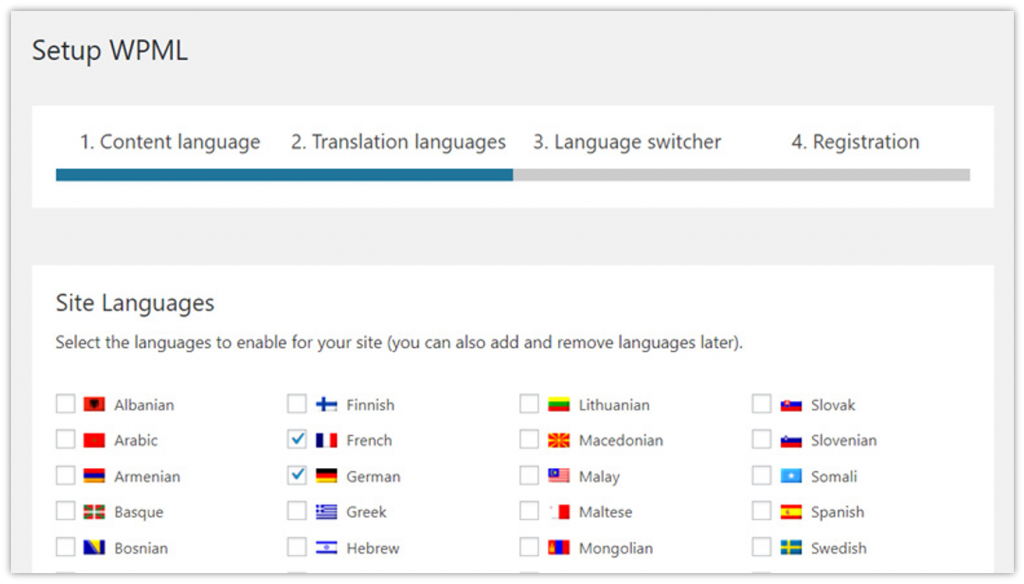Enable the Spanish language checkbox
The image size is (1024, 584).
[x=762, y=512]
